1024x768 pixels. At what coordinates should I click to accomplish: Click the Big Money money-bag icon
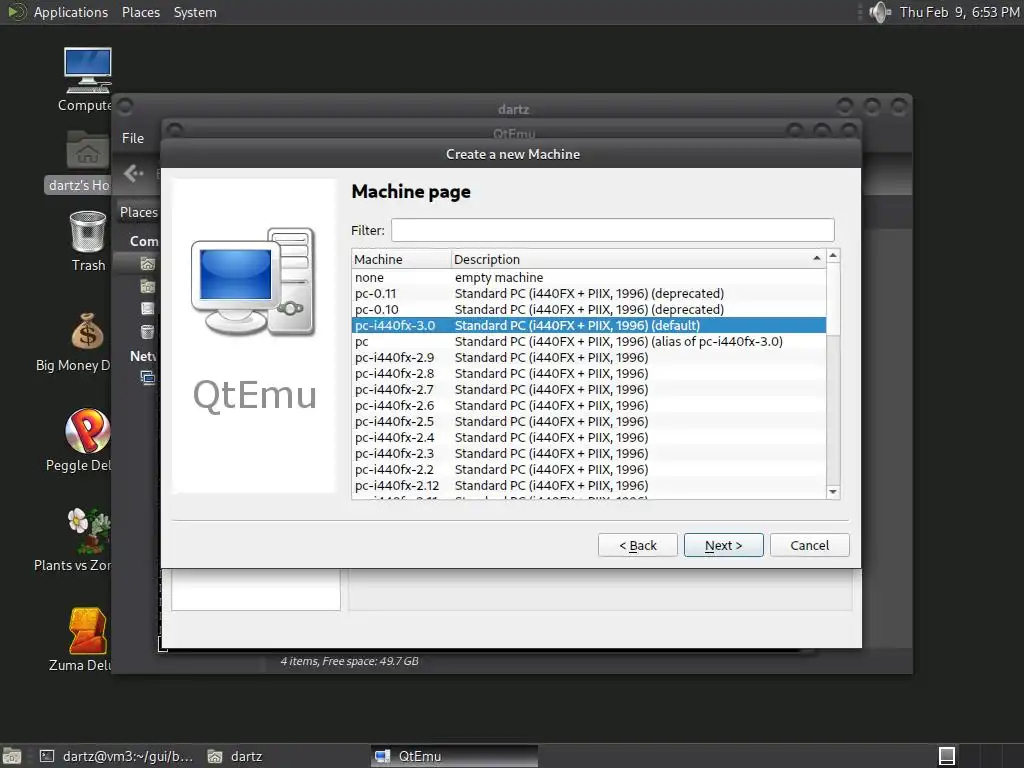click(88, 332)
